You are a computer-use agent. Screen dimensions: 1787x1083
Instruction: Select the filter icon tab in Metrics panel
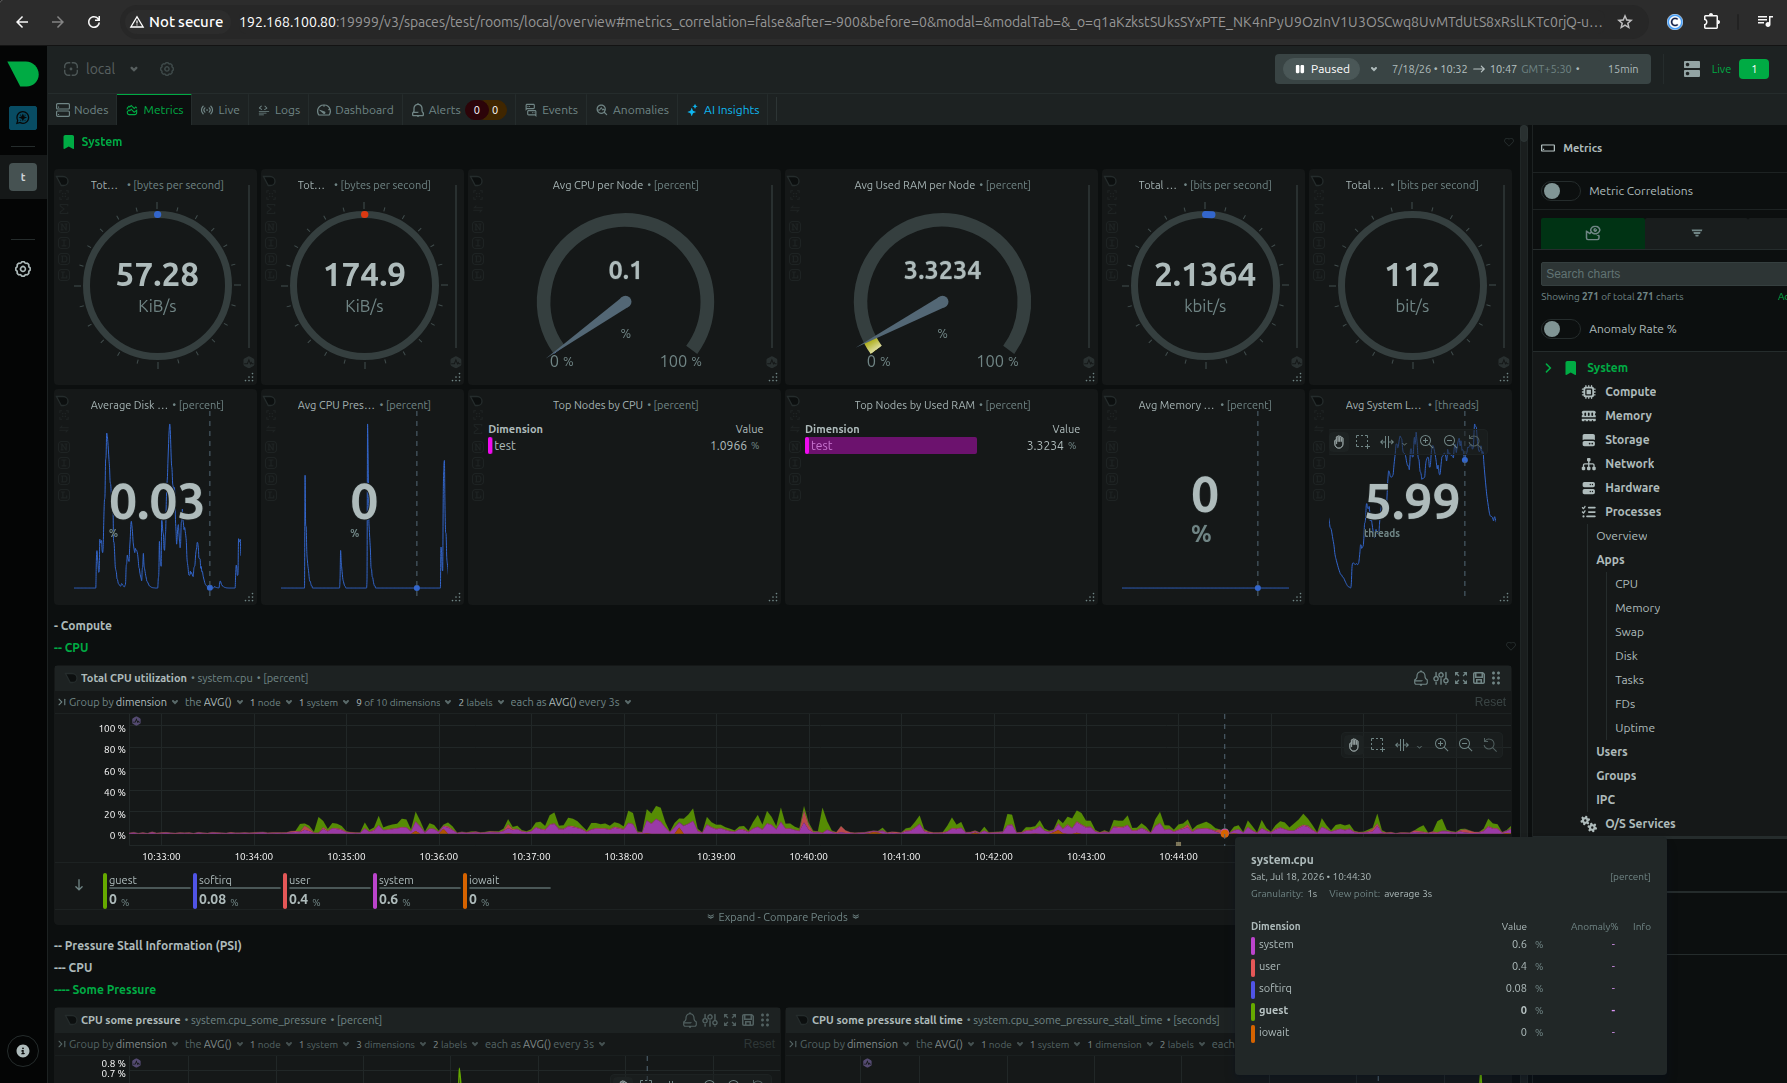click(x=1697, y=233)
